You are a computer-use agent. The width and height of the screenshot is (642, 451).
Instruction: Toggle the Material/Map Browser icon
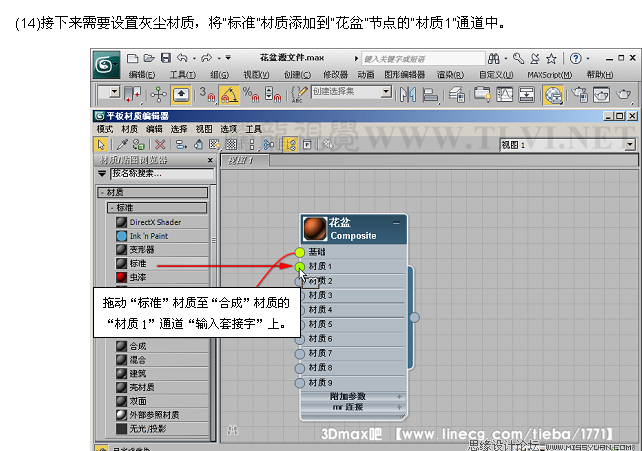point(290,144)
